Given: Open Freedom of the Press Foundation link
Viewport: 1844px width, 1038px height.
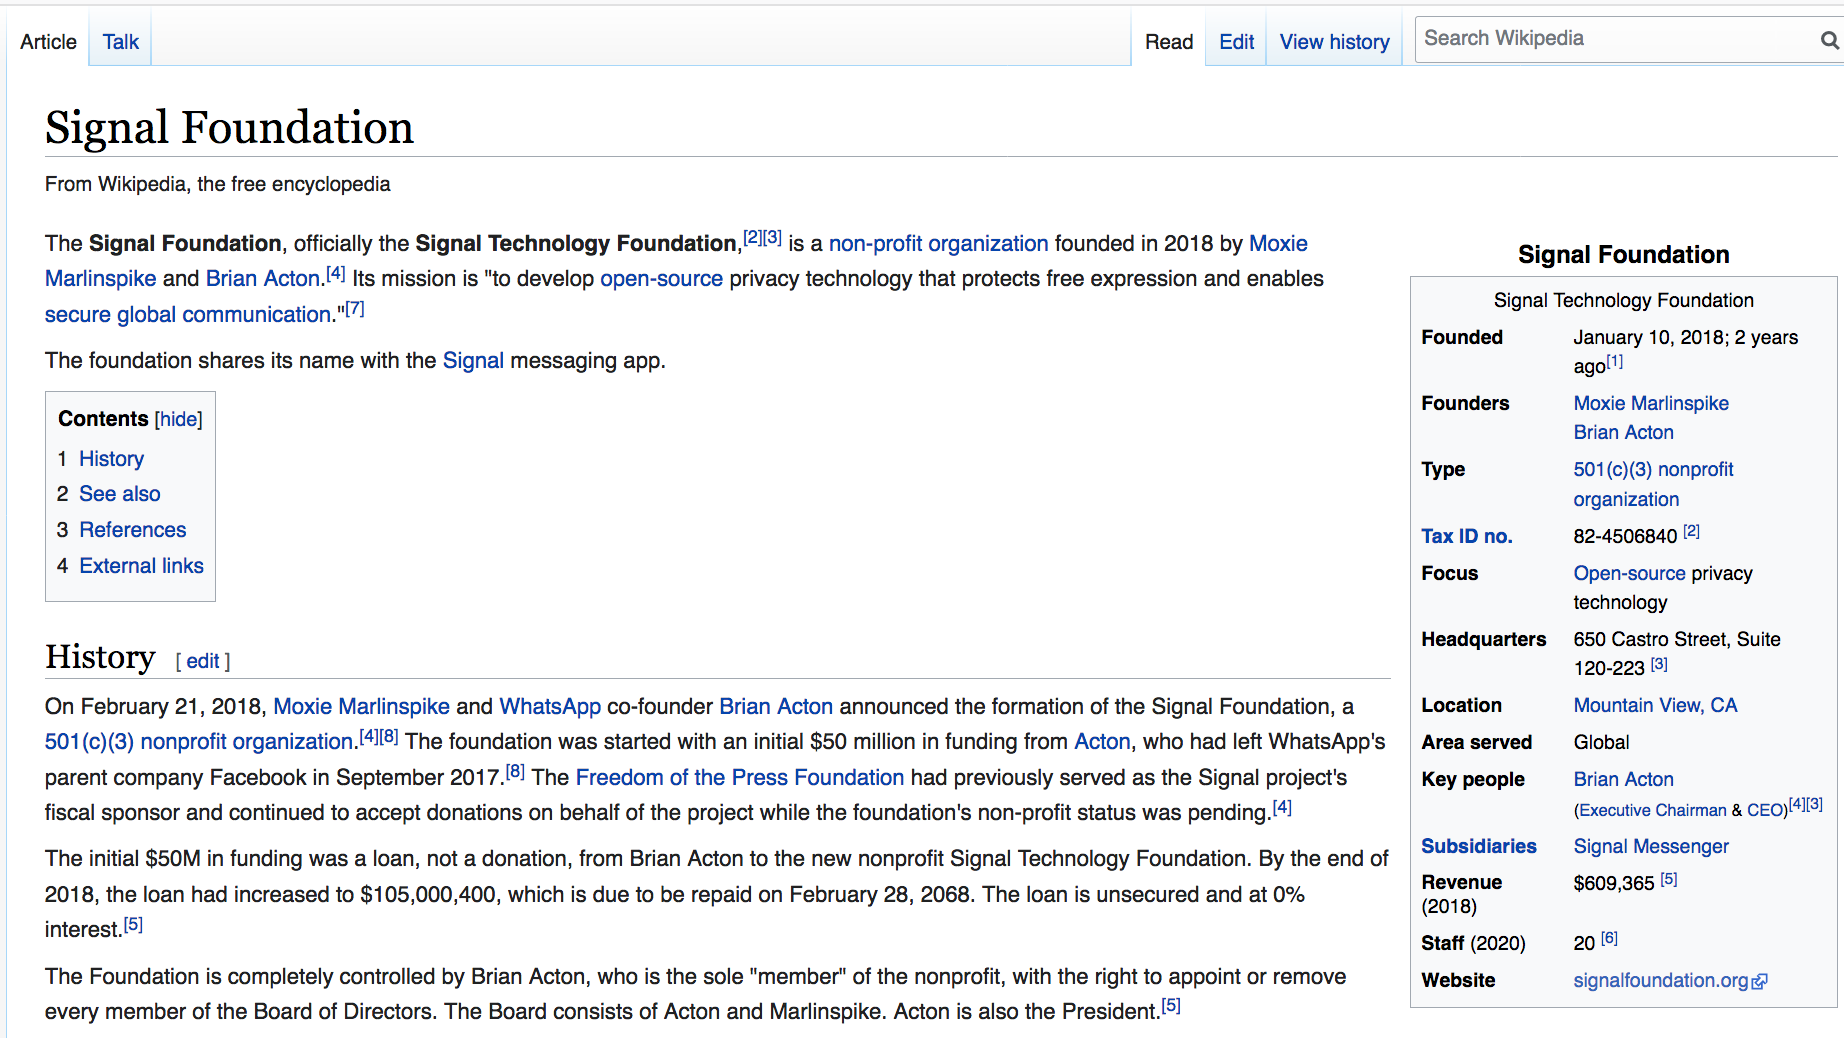Looking at the screenshot, I should (x=739, y=778).
